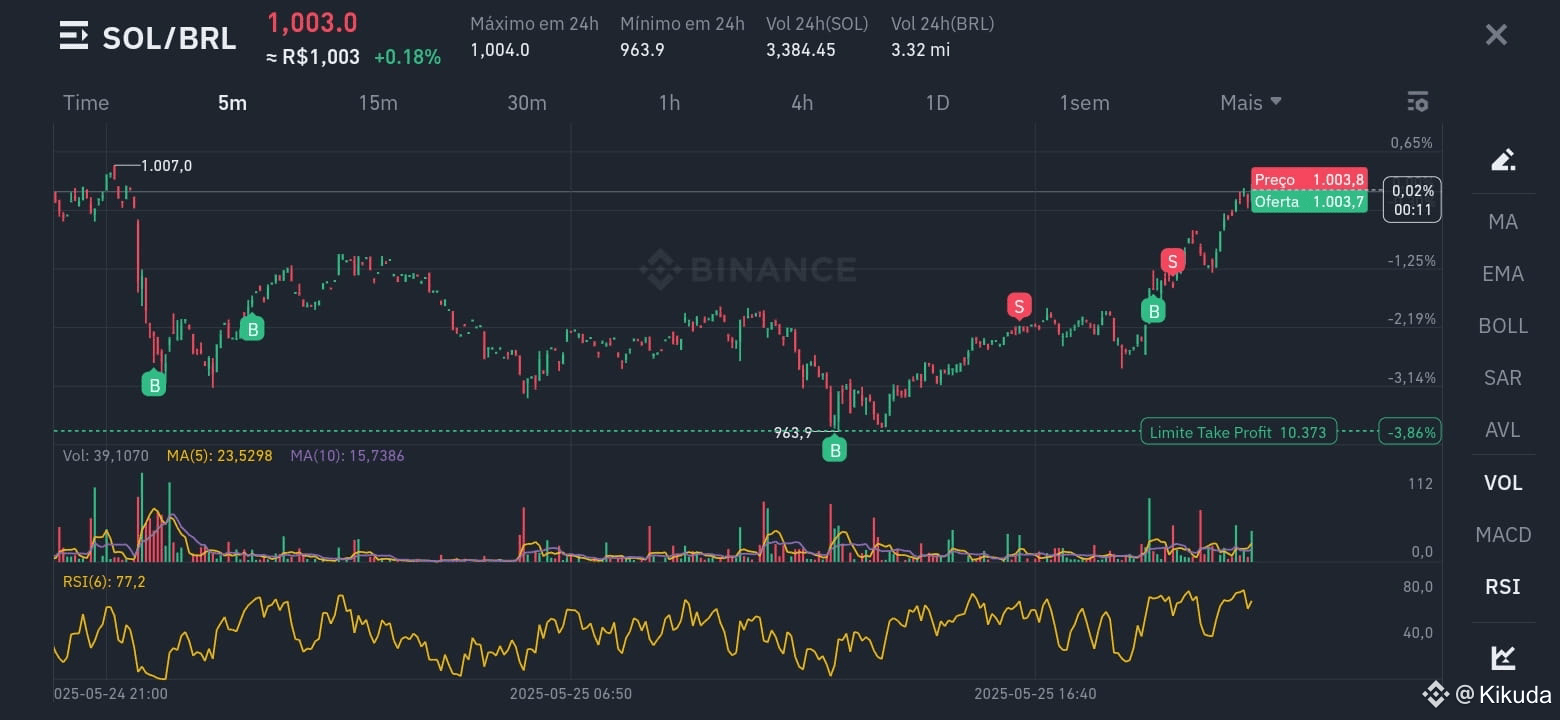Click the 1.007,0 high price label
This screenshot has height=720, width=1560.
tap(166, 166)
